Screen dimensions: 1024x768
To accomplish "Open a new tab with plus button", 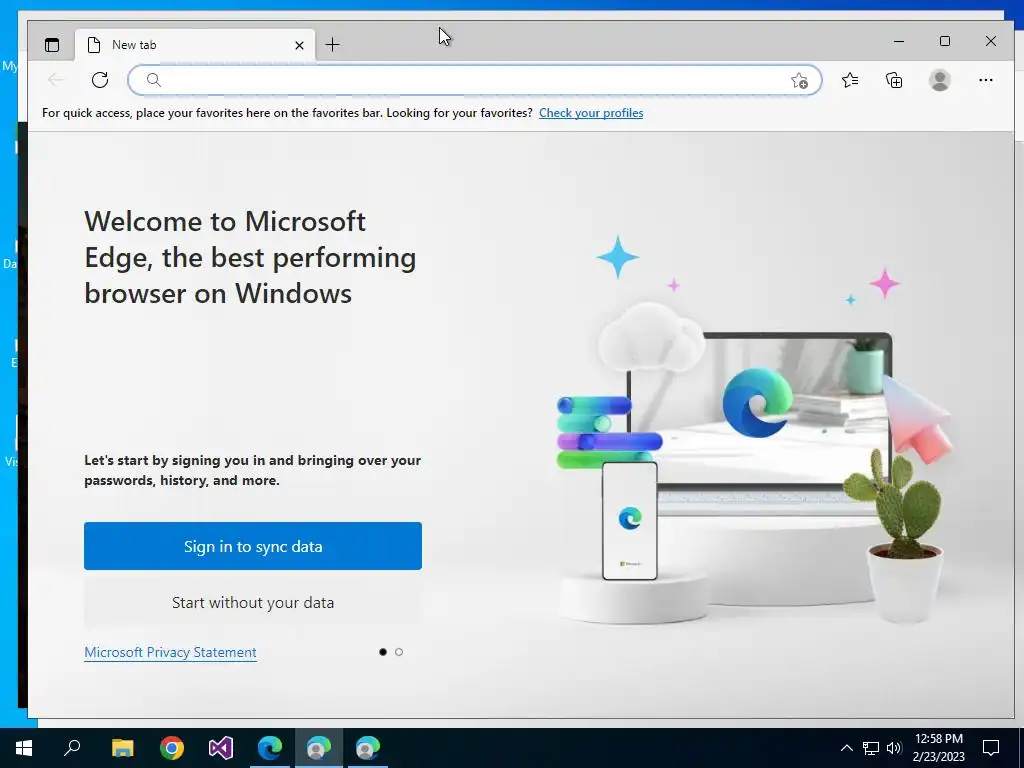I will pyautogui.click(x=332, y=45).
